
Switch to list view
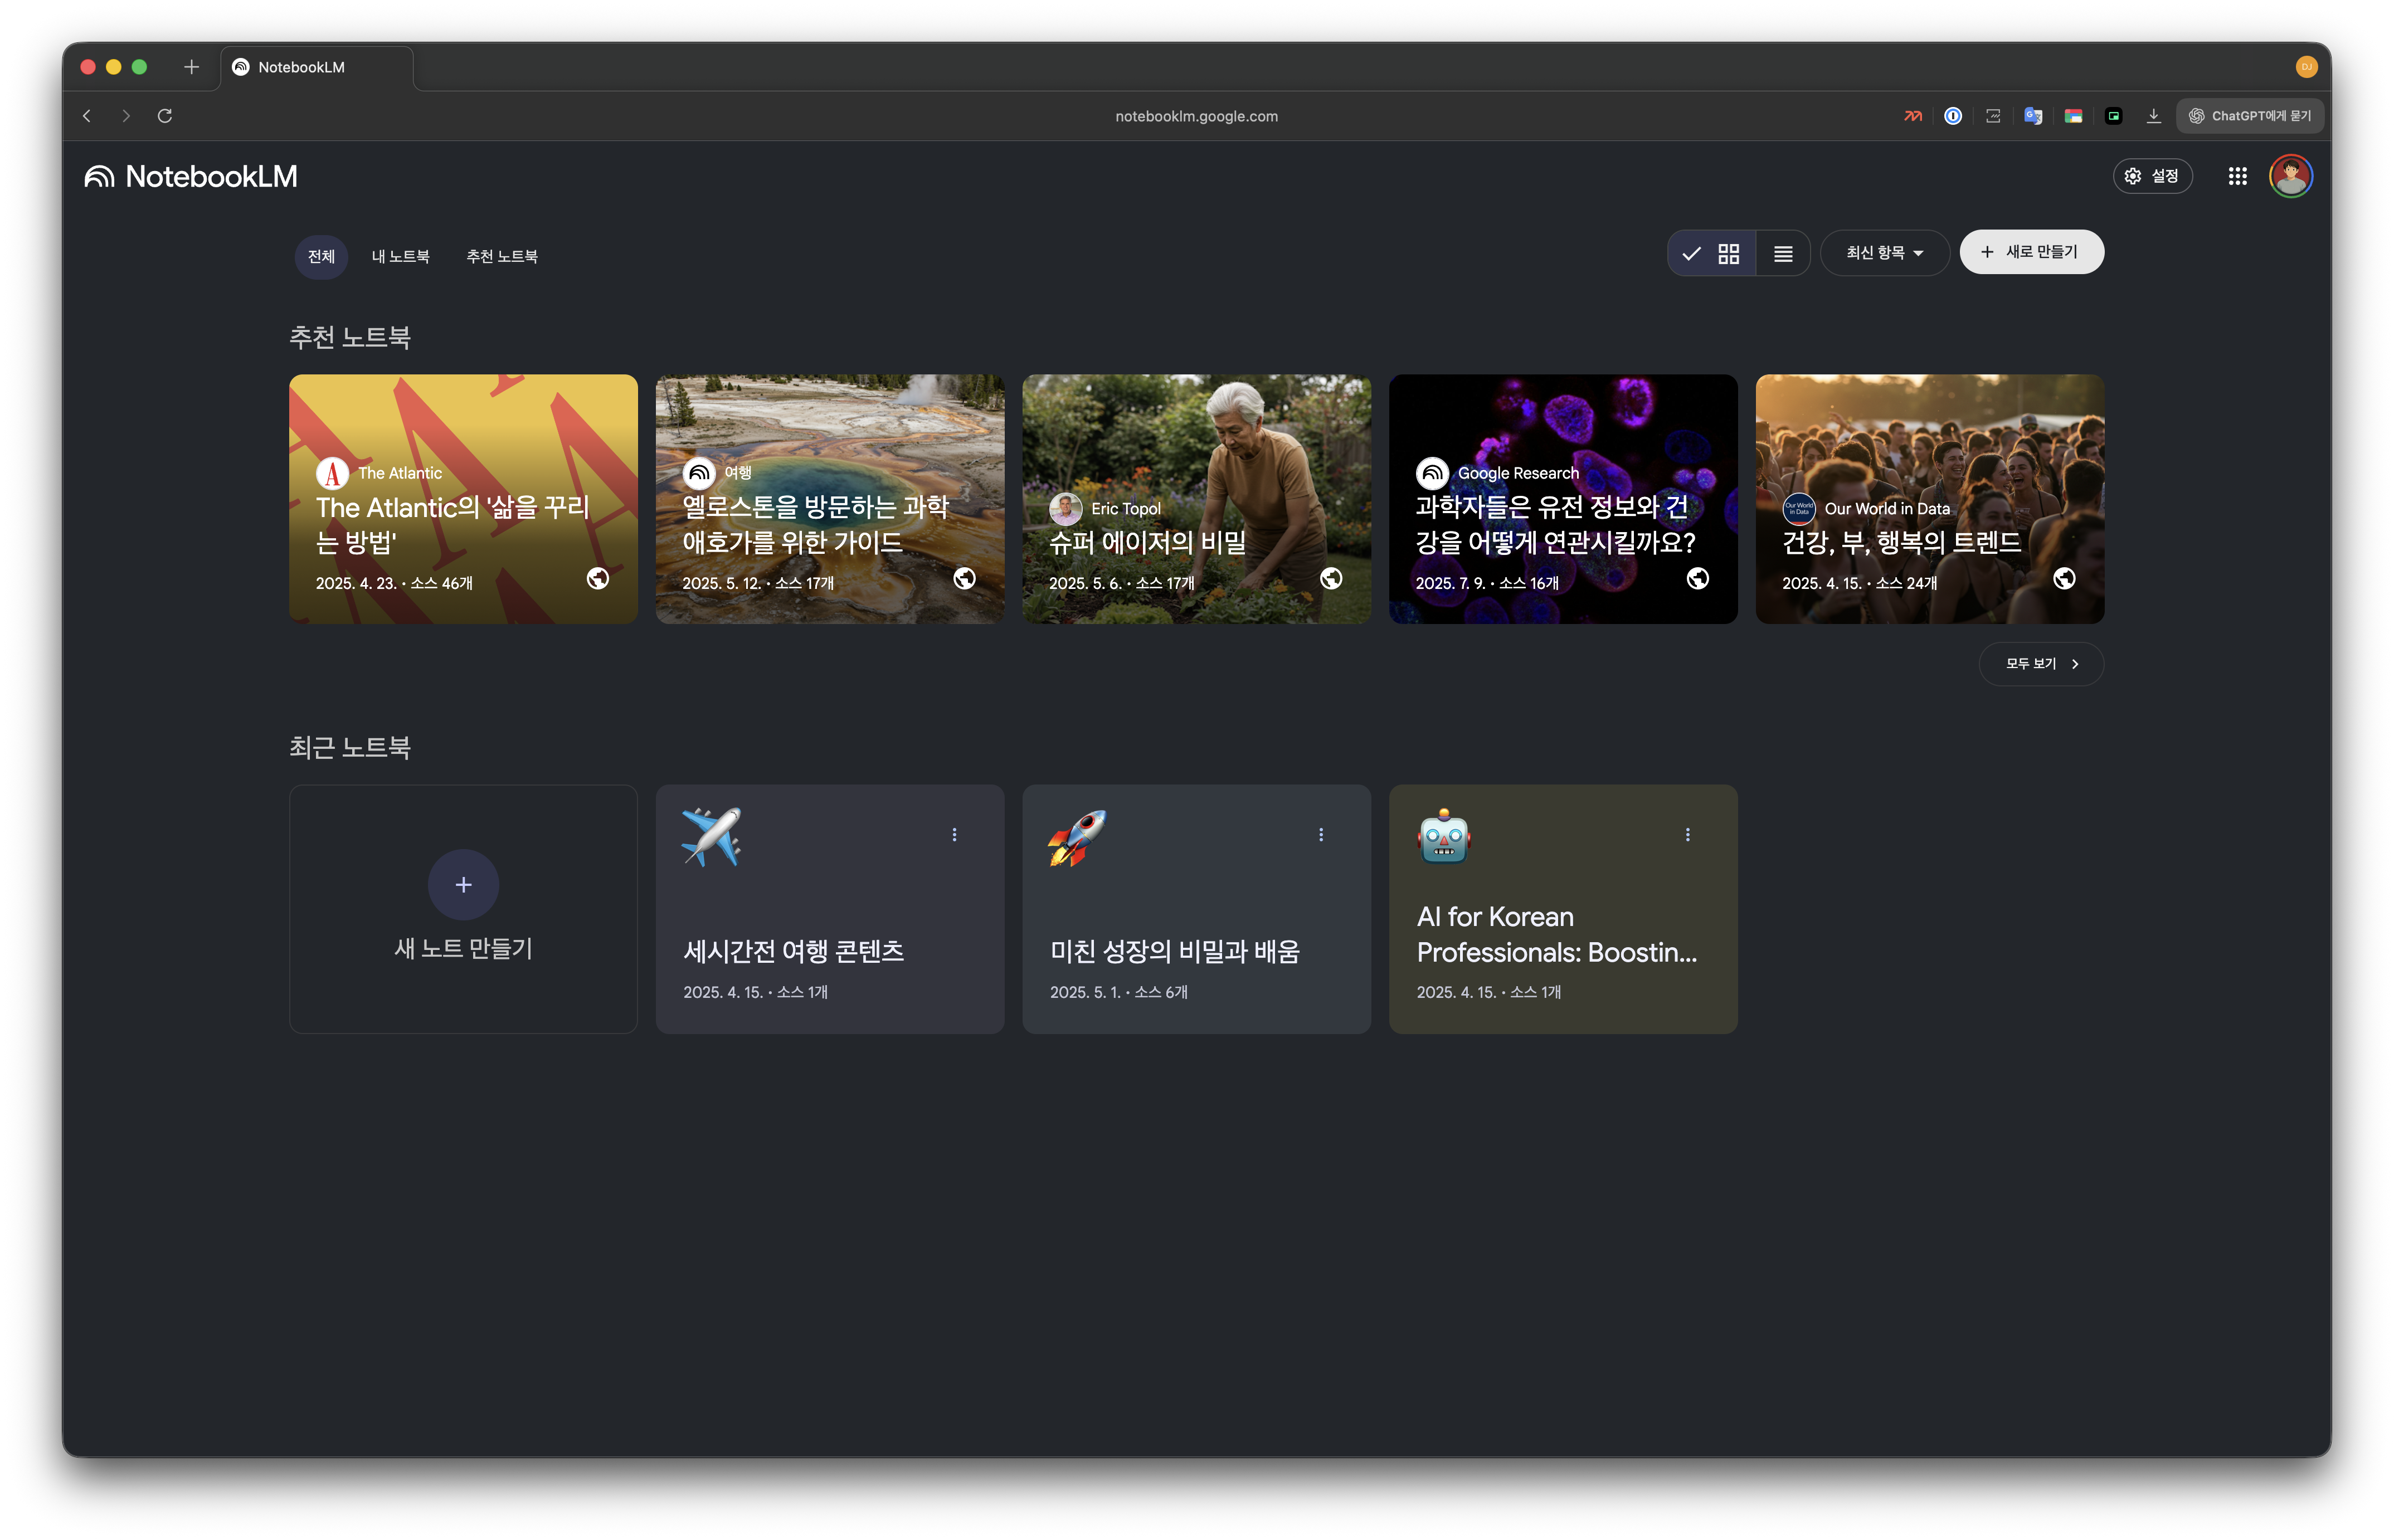(x=1782, y=254)
